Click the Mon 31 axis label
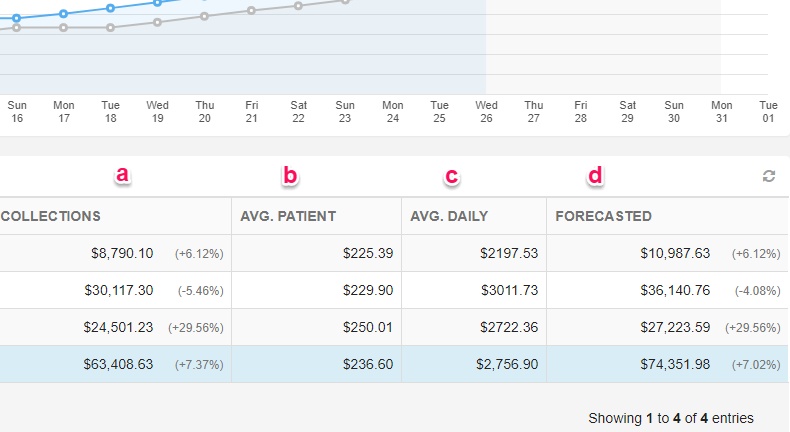 pos(721,111)
